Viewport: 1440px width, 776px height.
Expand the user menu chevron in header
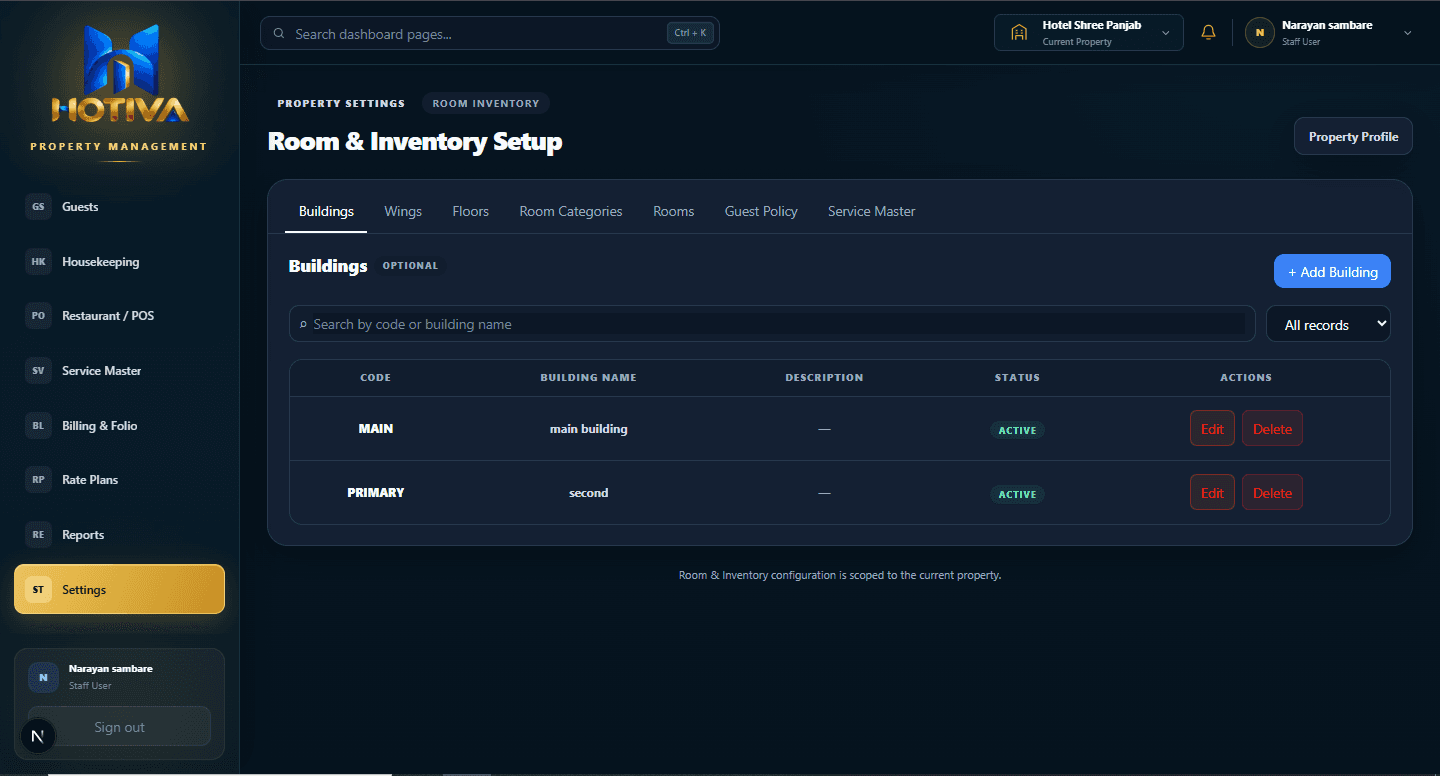pyautogui.click(x=1408, y=33)
